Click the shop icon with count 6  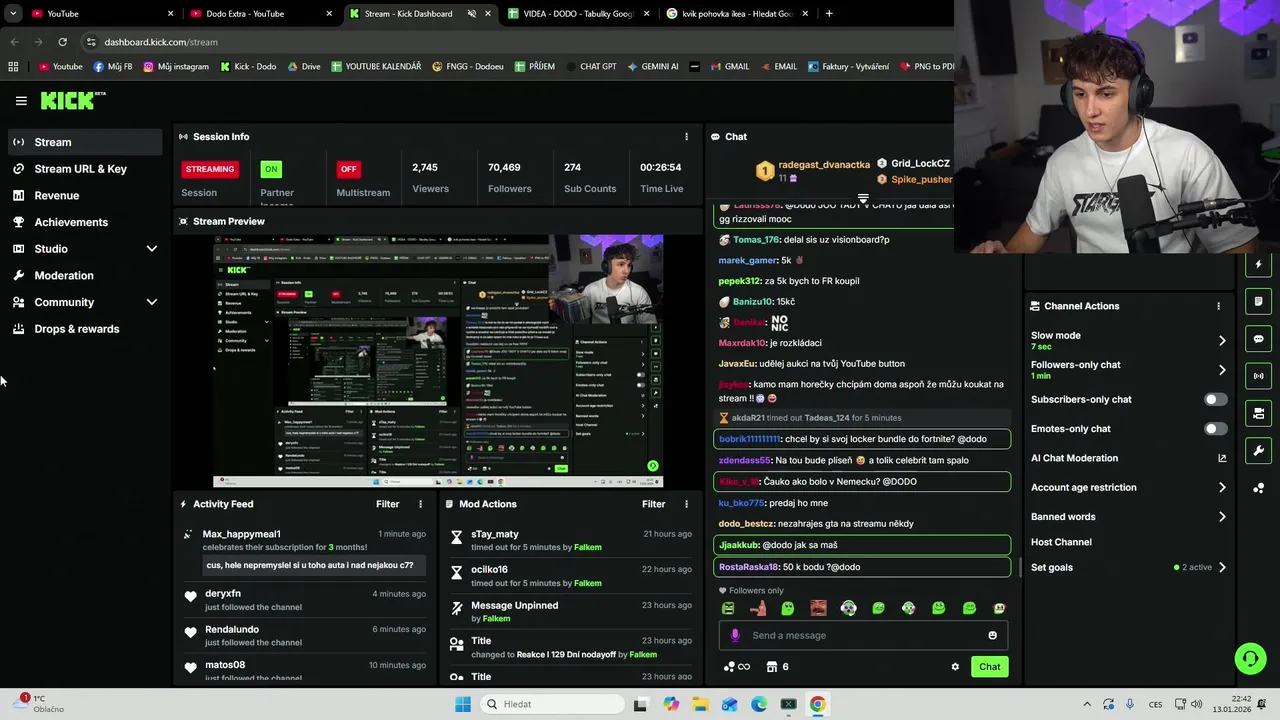click(x=777, y=667)
